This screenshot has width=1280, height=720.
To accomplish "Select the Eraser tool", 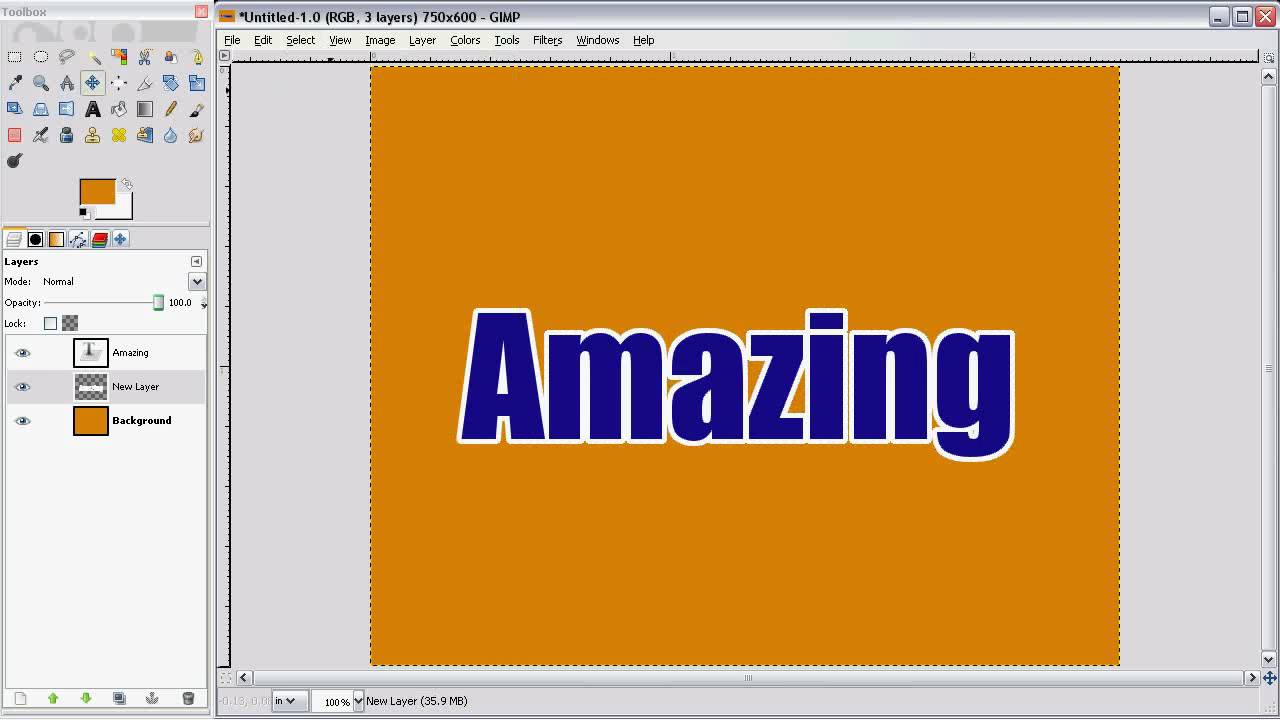I will (x=14, y=135).
